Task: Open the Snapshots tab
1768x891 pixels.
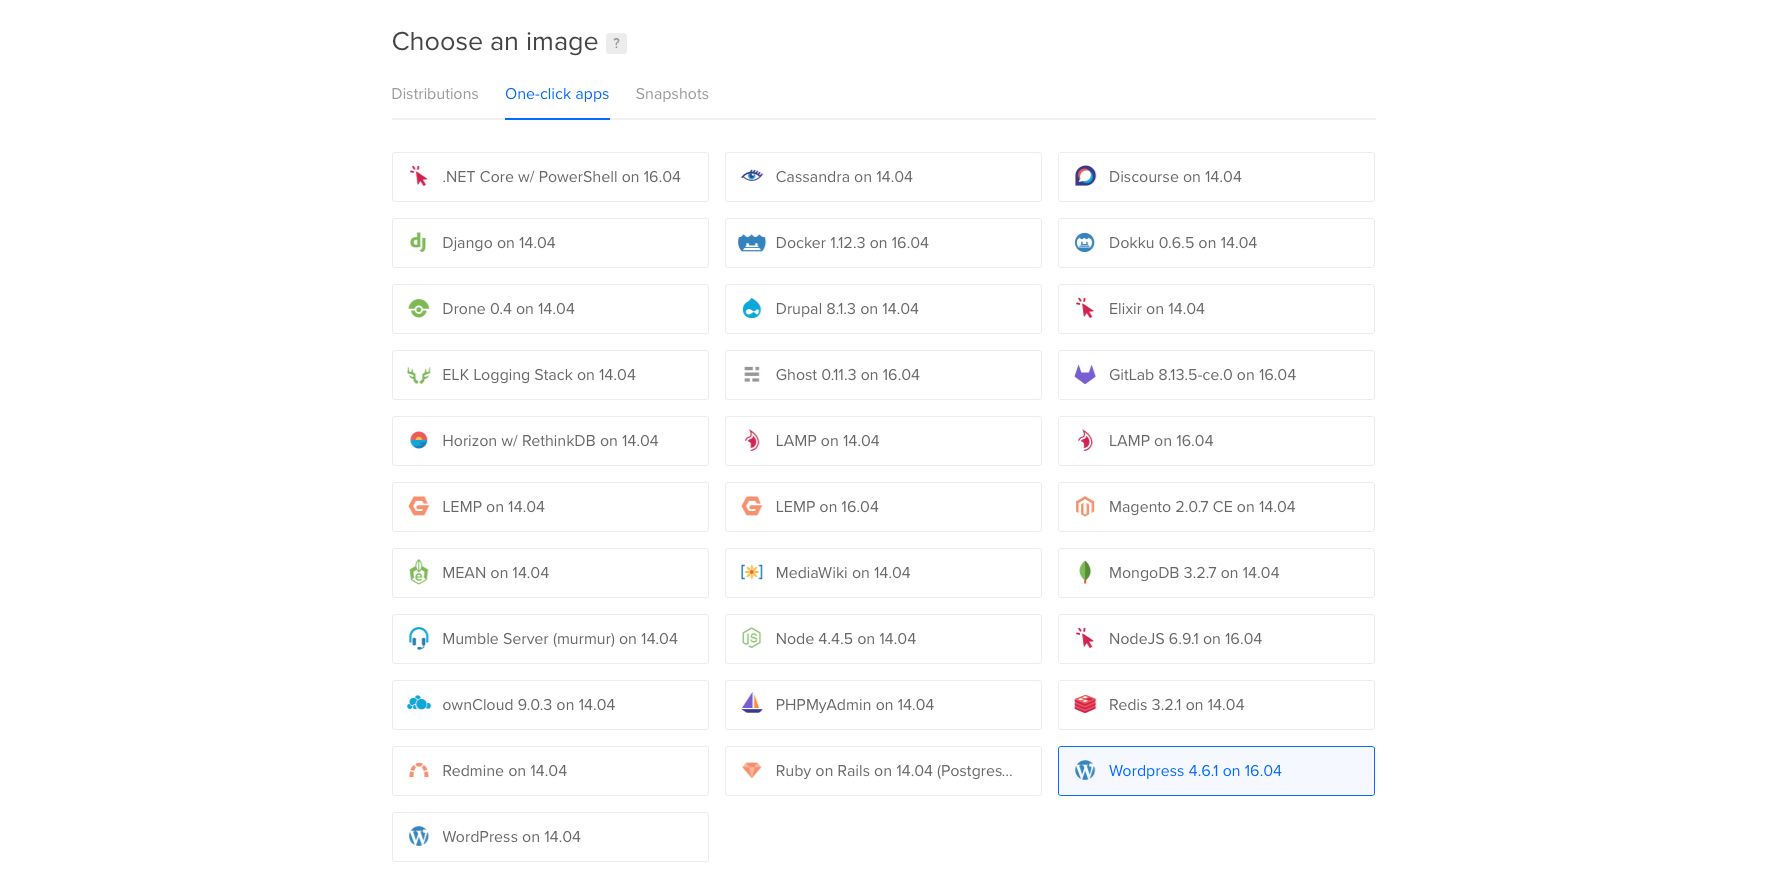Action: click(671, 94)
